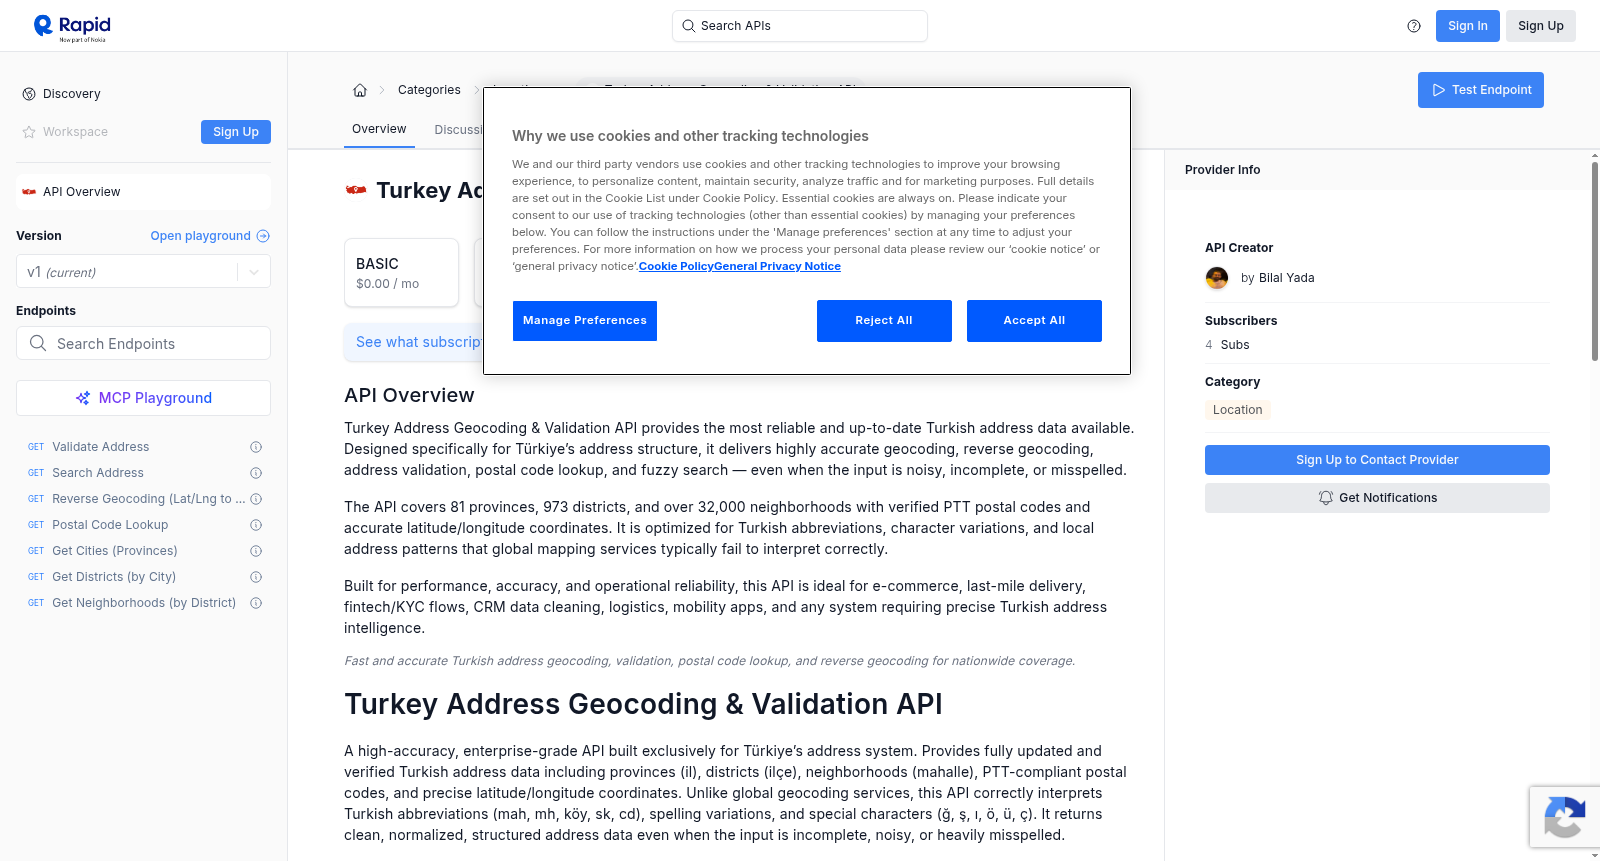Screen dimensions: 1600x861
Task: Click Bilal Yada's avatar picture
Action: pos(1217,278)
